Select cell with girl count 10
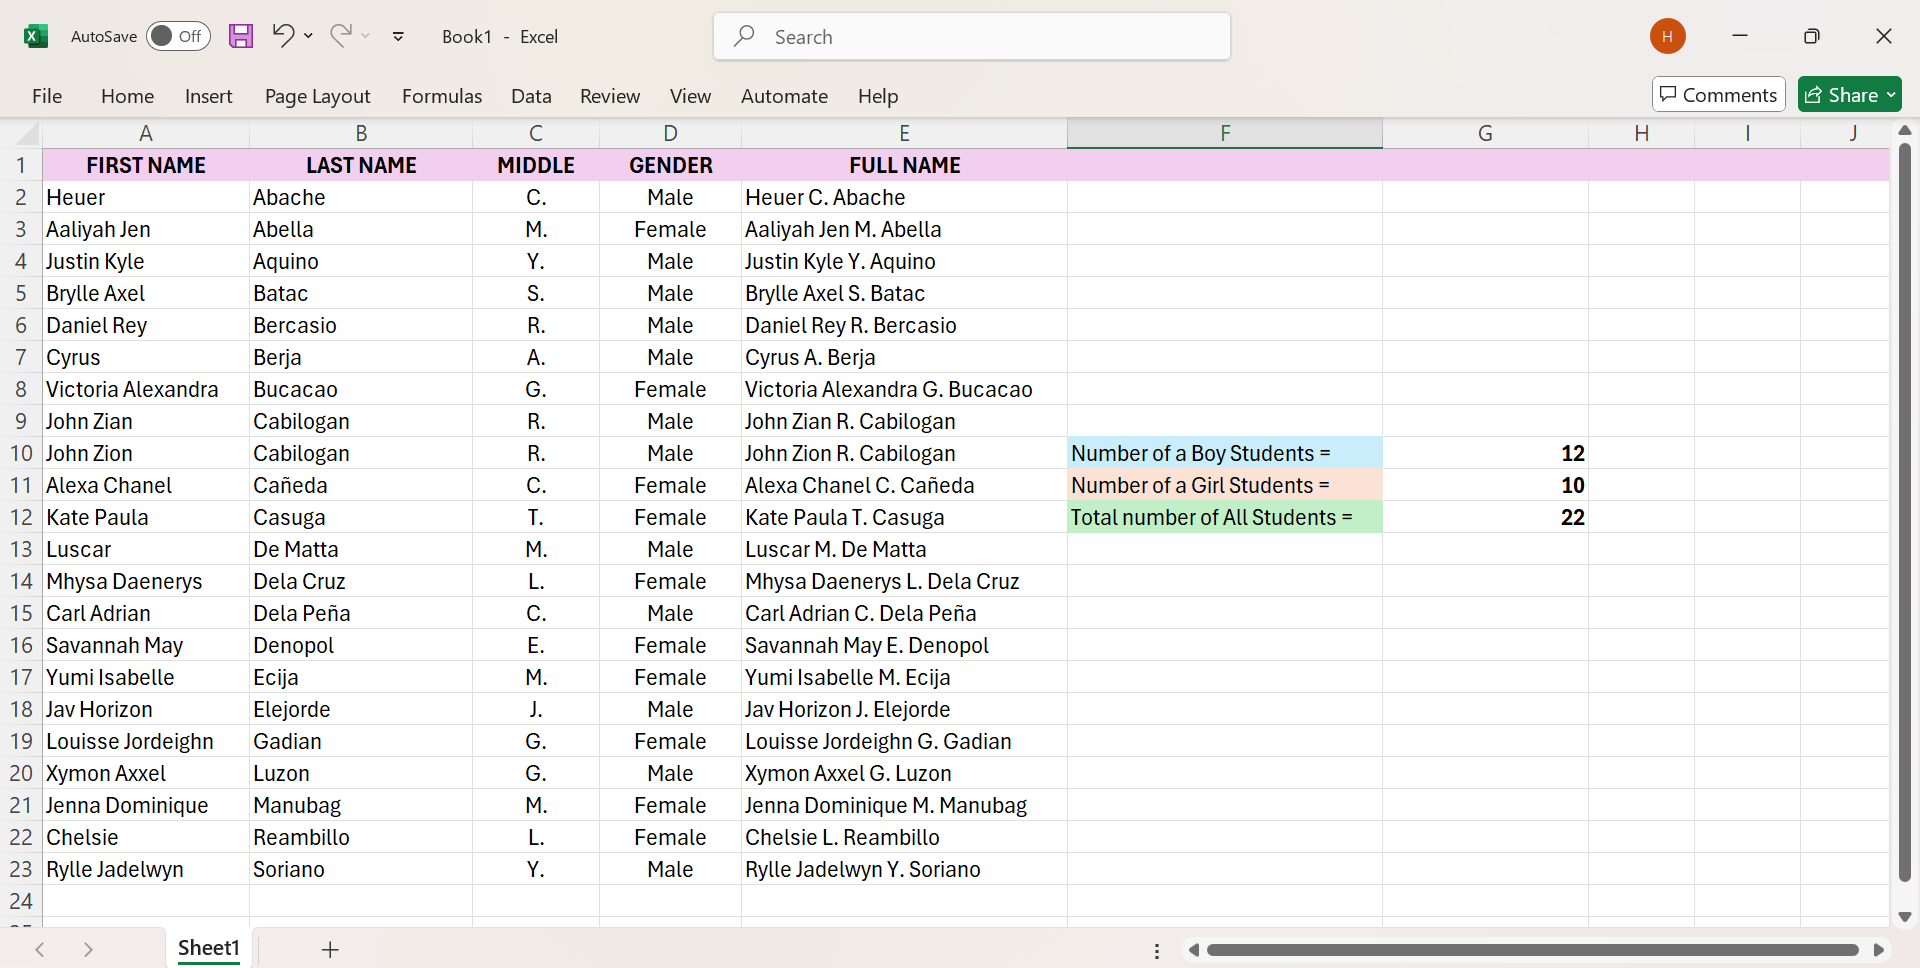This screenshot has width=1920, height=968. [x=1485, y=485]
